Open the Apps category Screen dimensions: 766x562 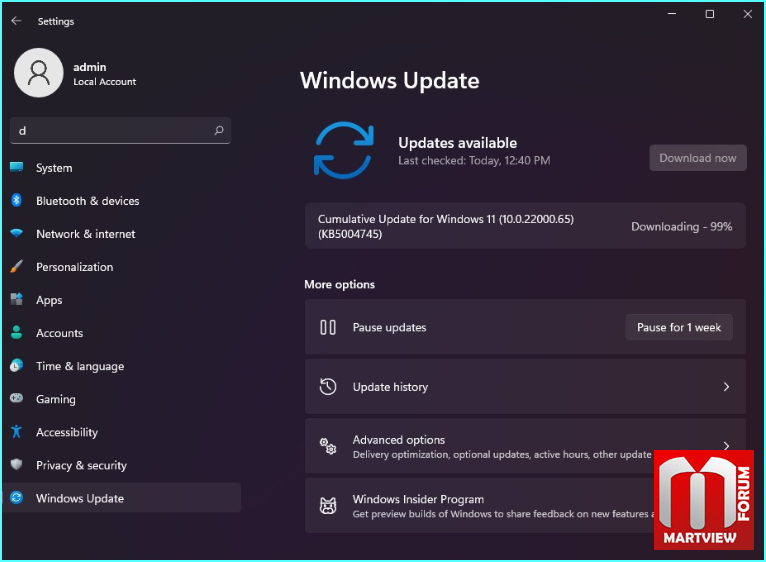(122, 300)
